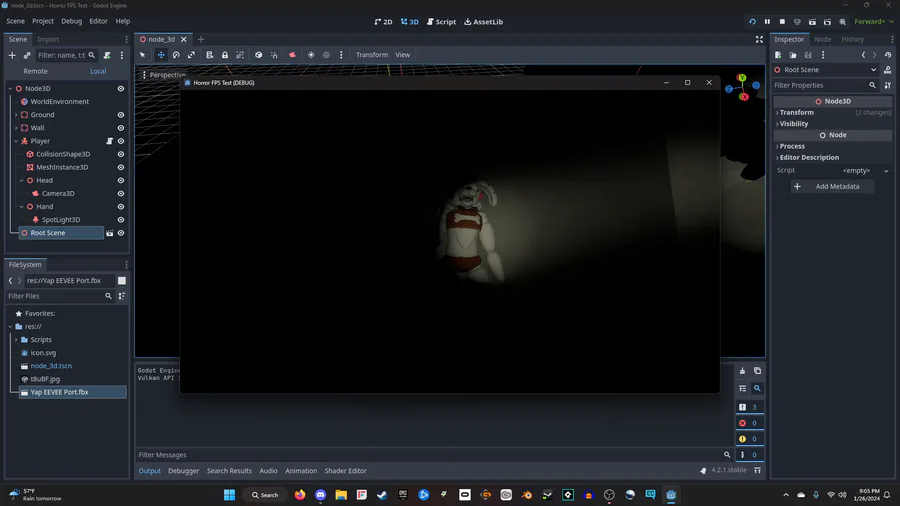This screenshot has height=506, width=900.
Task: Activate the Rotate Mode tool
Action: point(176,55)
